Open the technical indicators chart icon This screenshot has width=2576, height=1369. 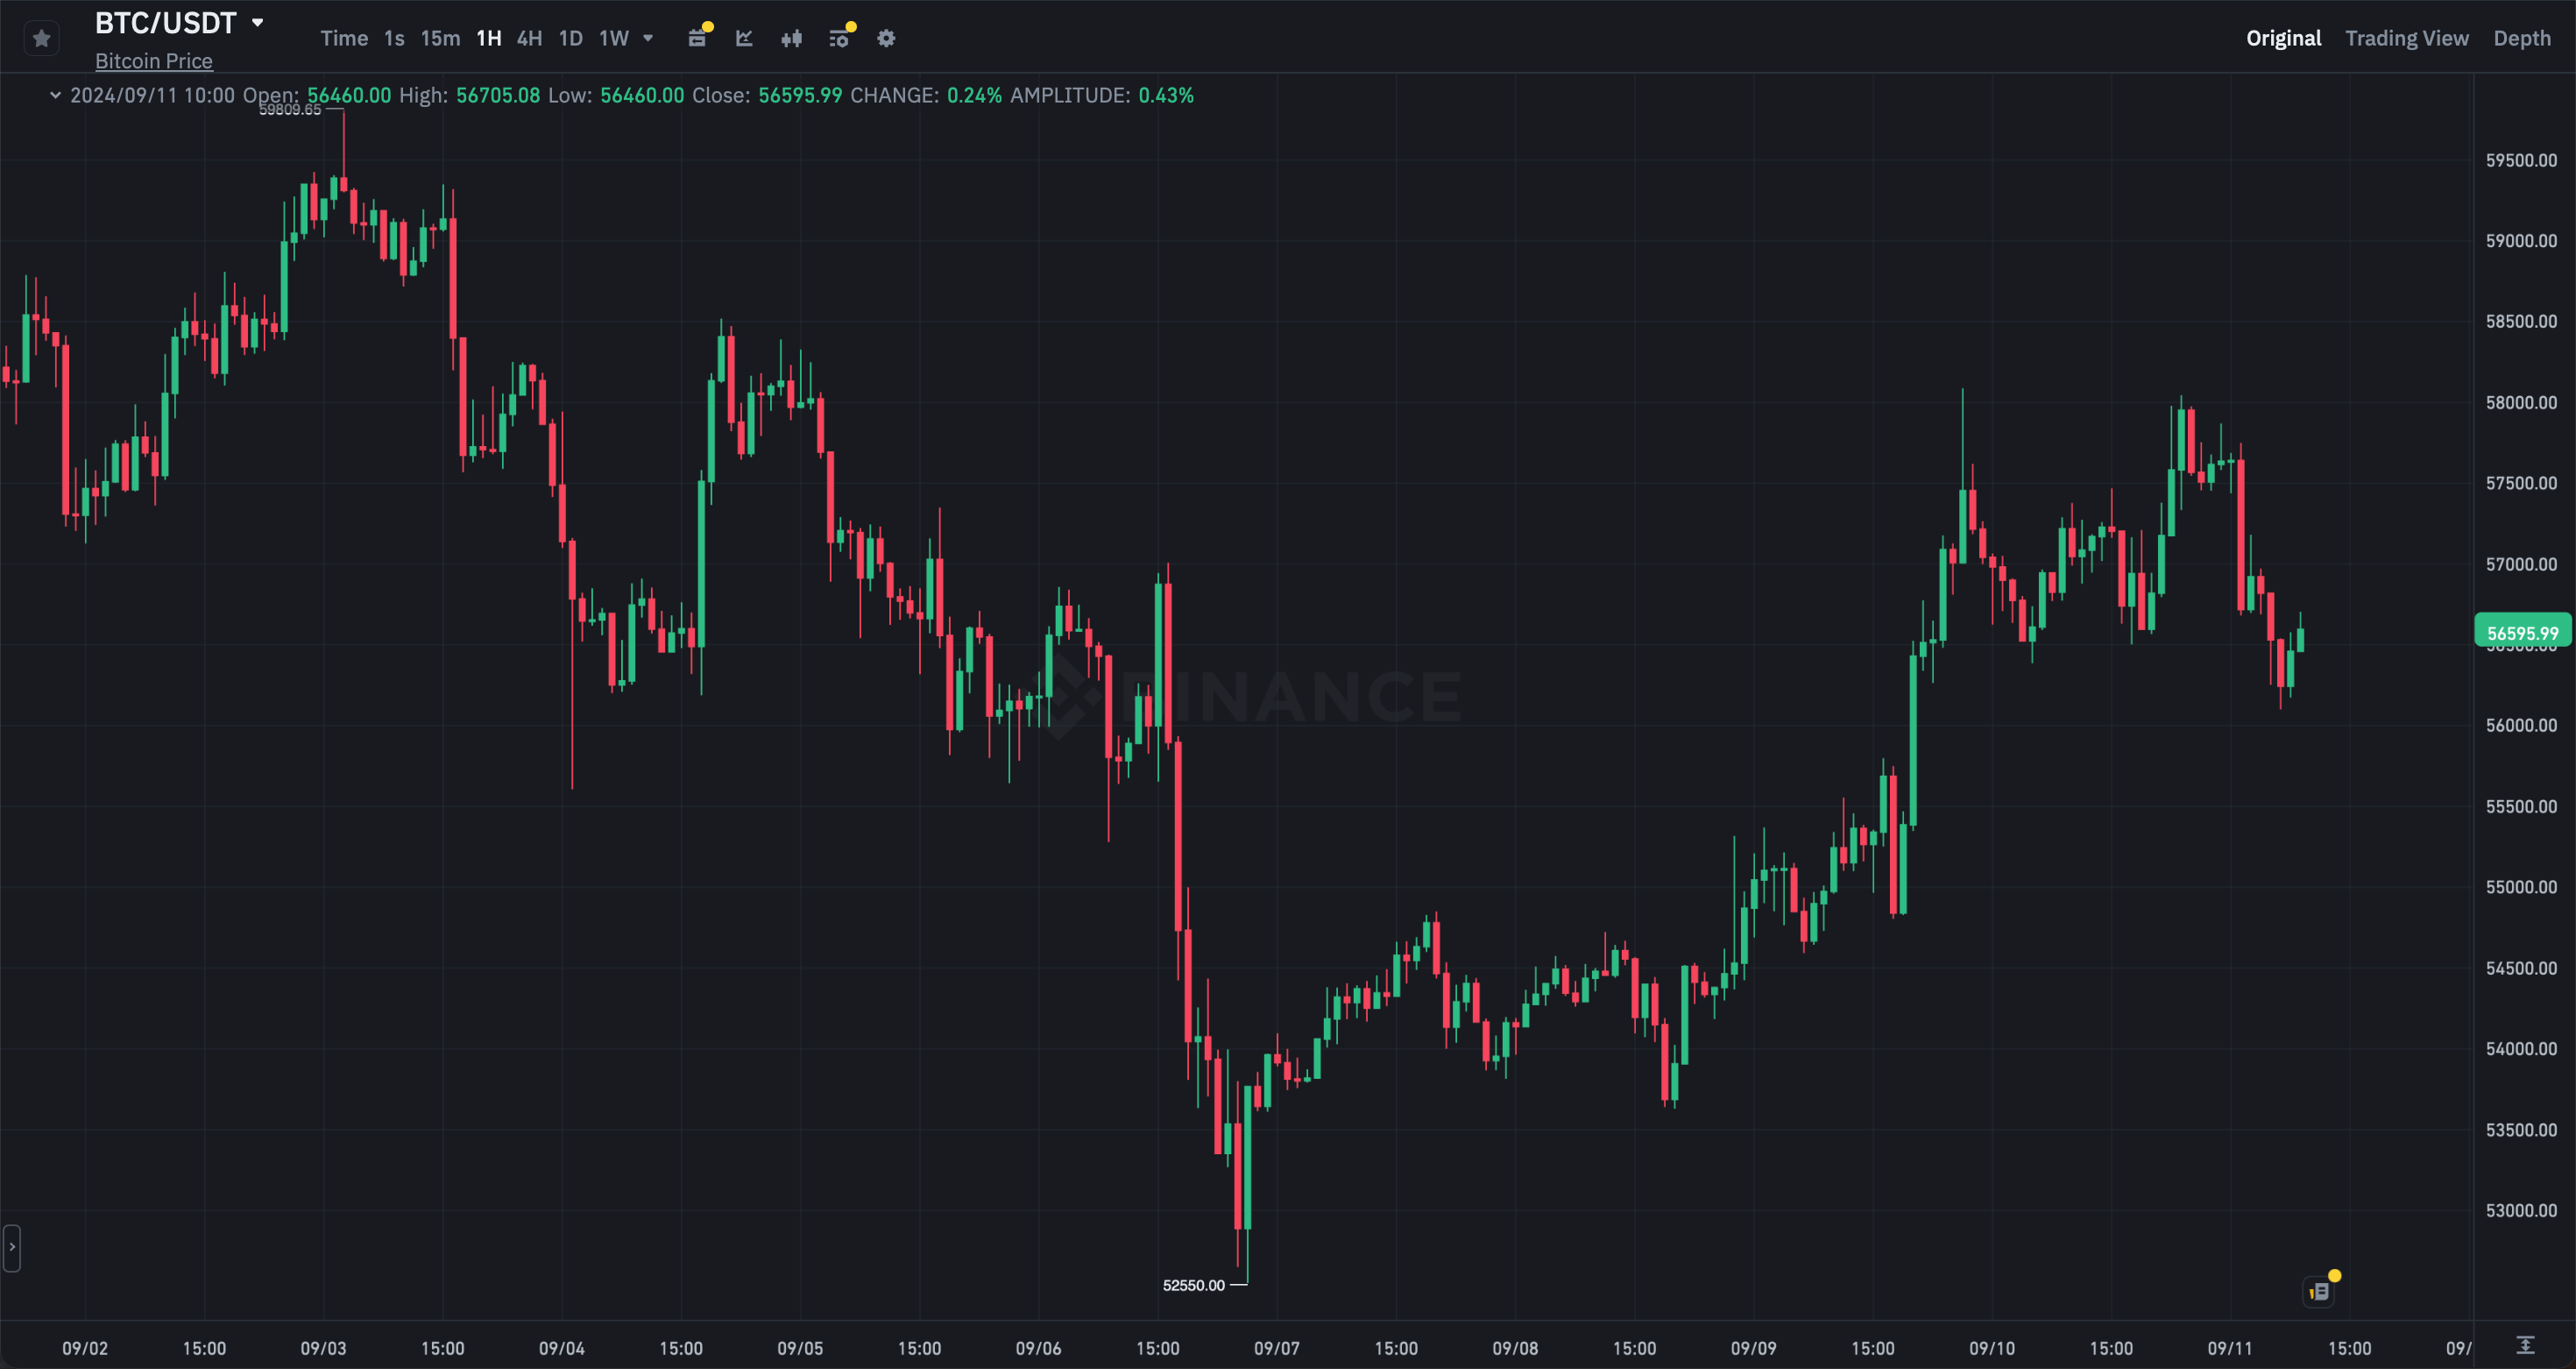tap(744, 39)
